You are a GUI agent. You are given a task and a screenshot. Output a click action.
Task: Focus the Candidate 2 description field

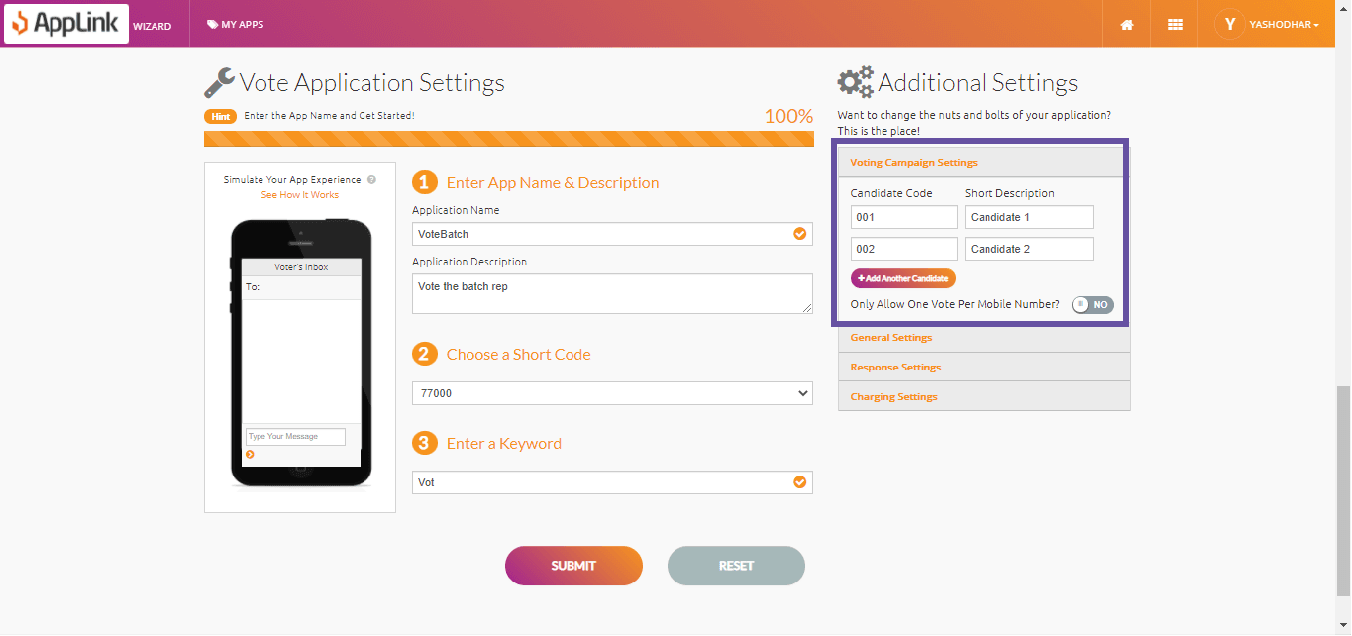(x=1029, y=249)
